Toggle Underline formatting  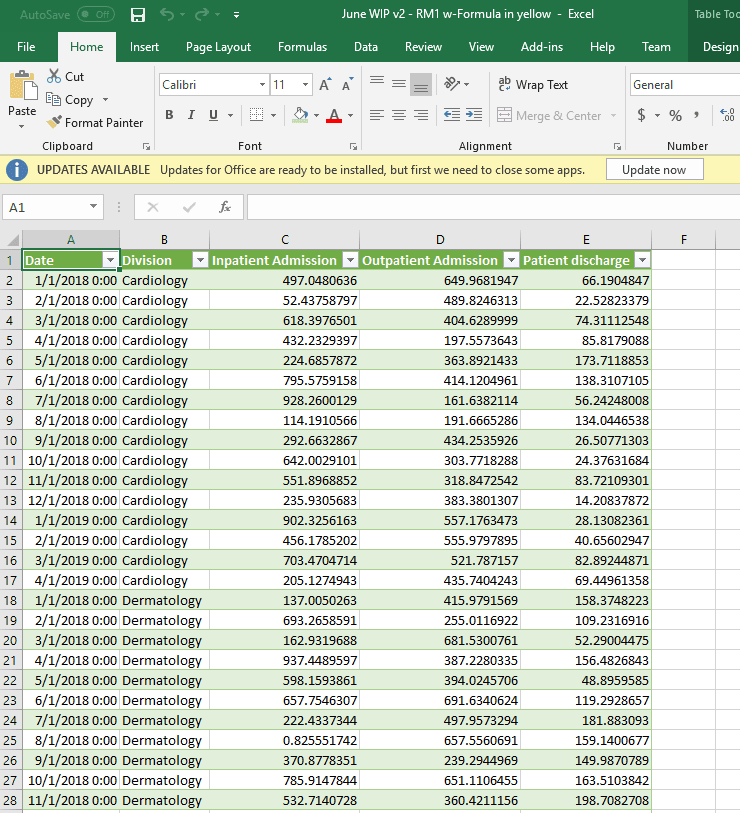(x=213, y=115)
